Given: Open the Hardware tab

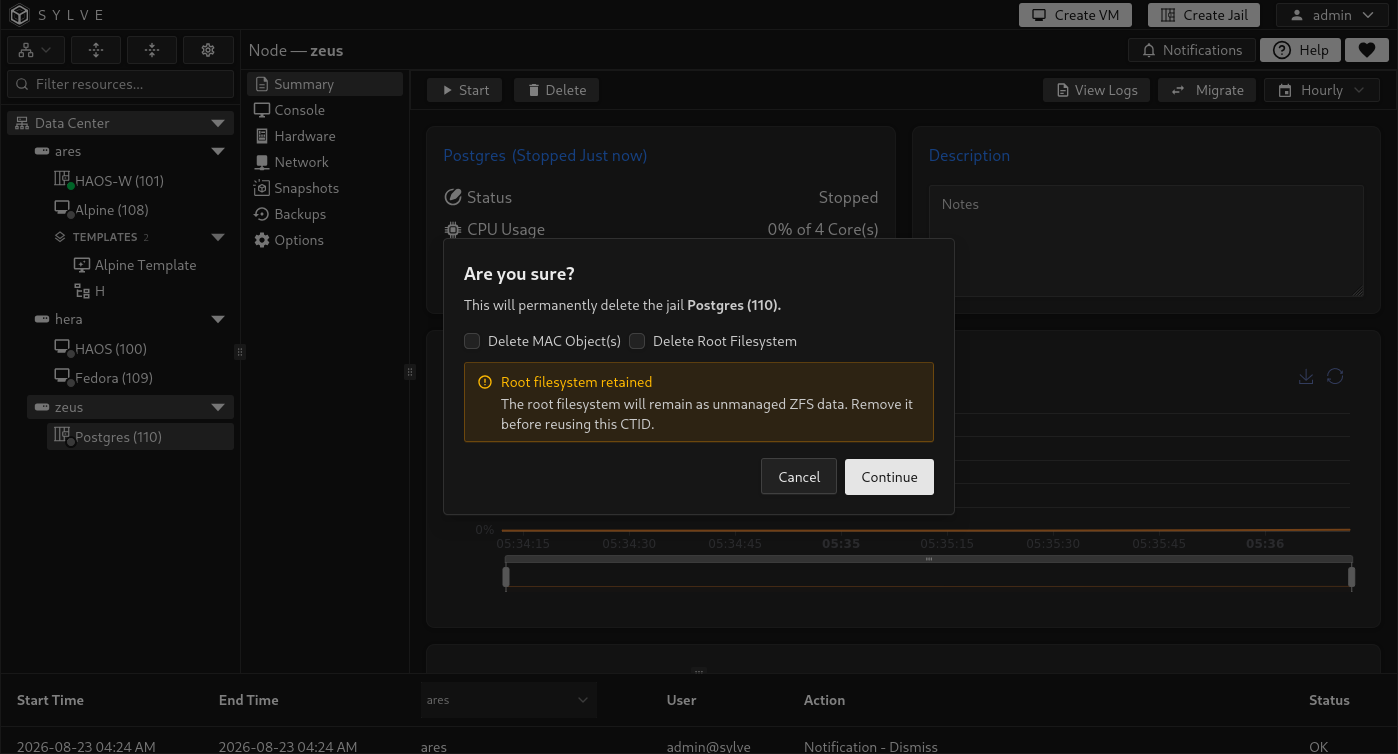Looking at the screenshot, I should pyautogui.click(x=325, y=136).
